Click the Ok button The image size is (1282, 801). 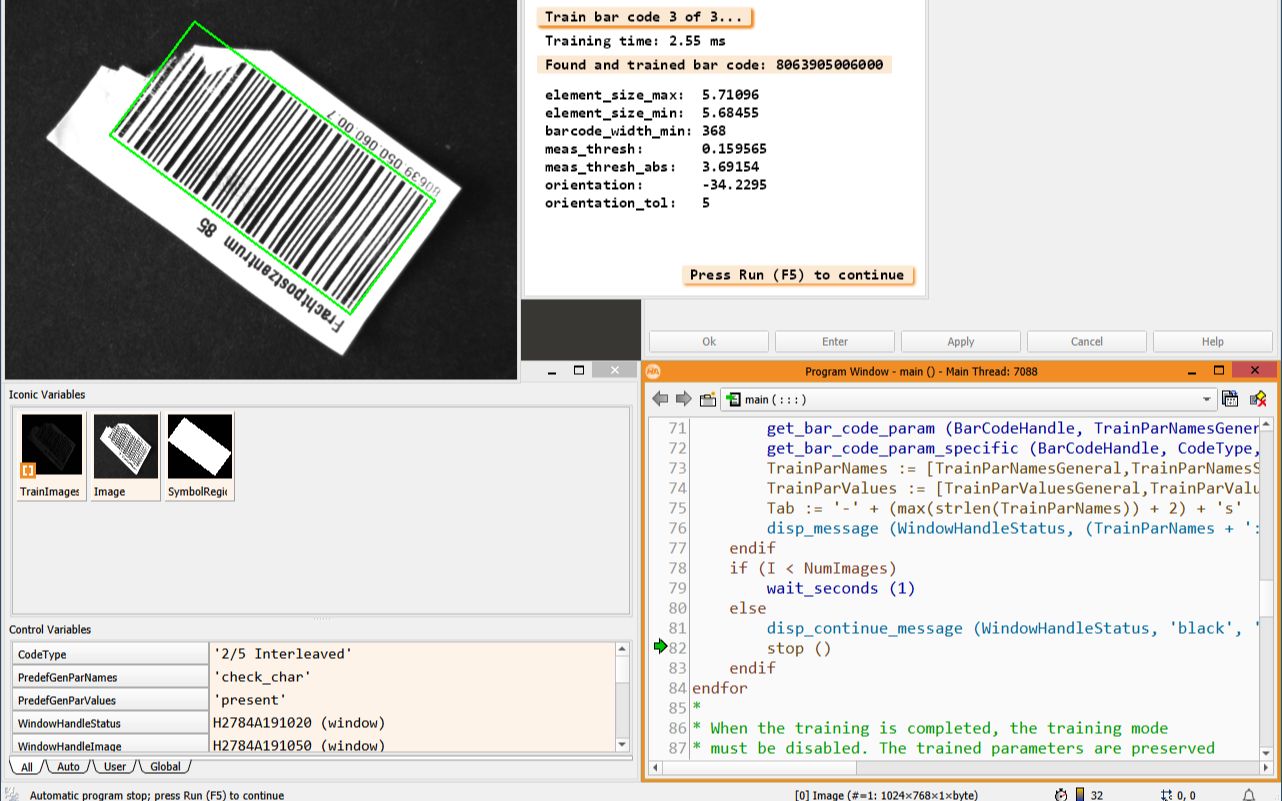pos(709,341)
